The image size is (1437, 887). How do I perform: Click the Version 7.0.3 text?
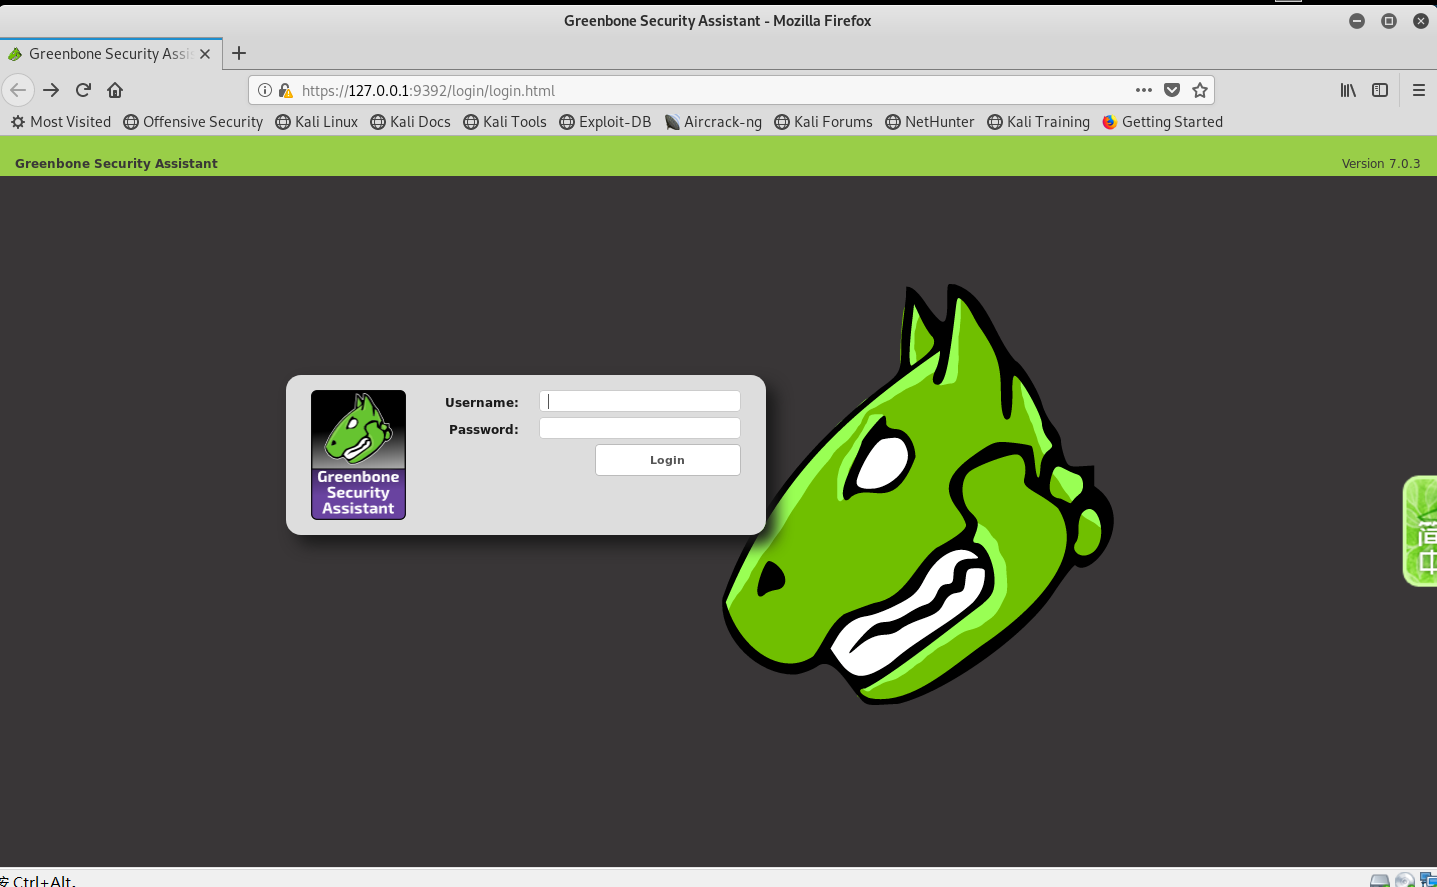click(x=1381, y=164)
